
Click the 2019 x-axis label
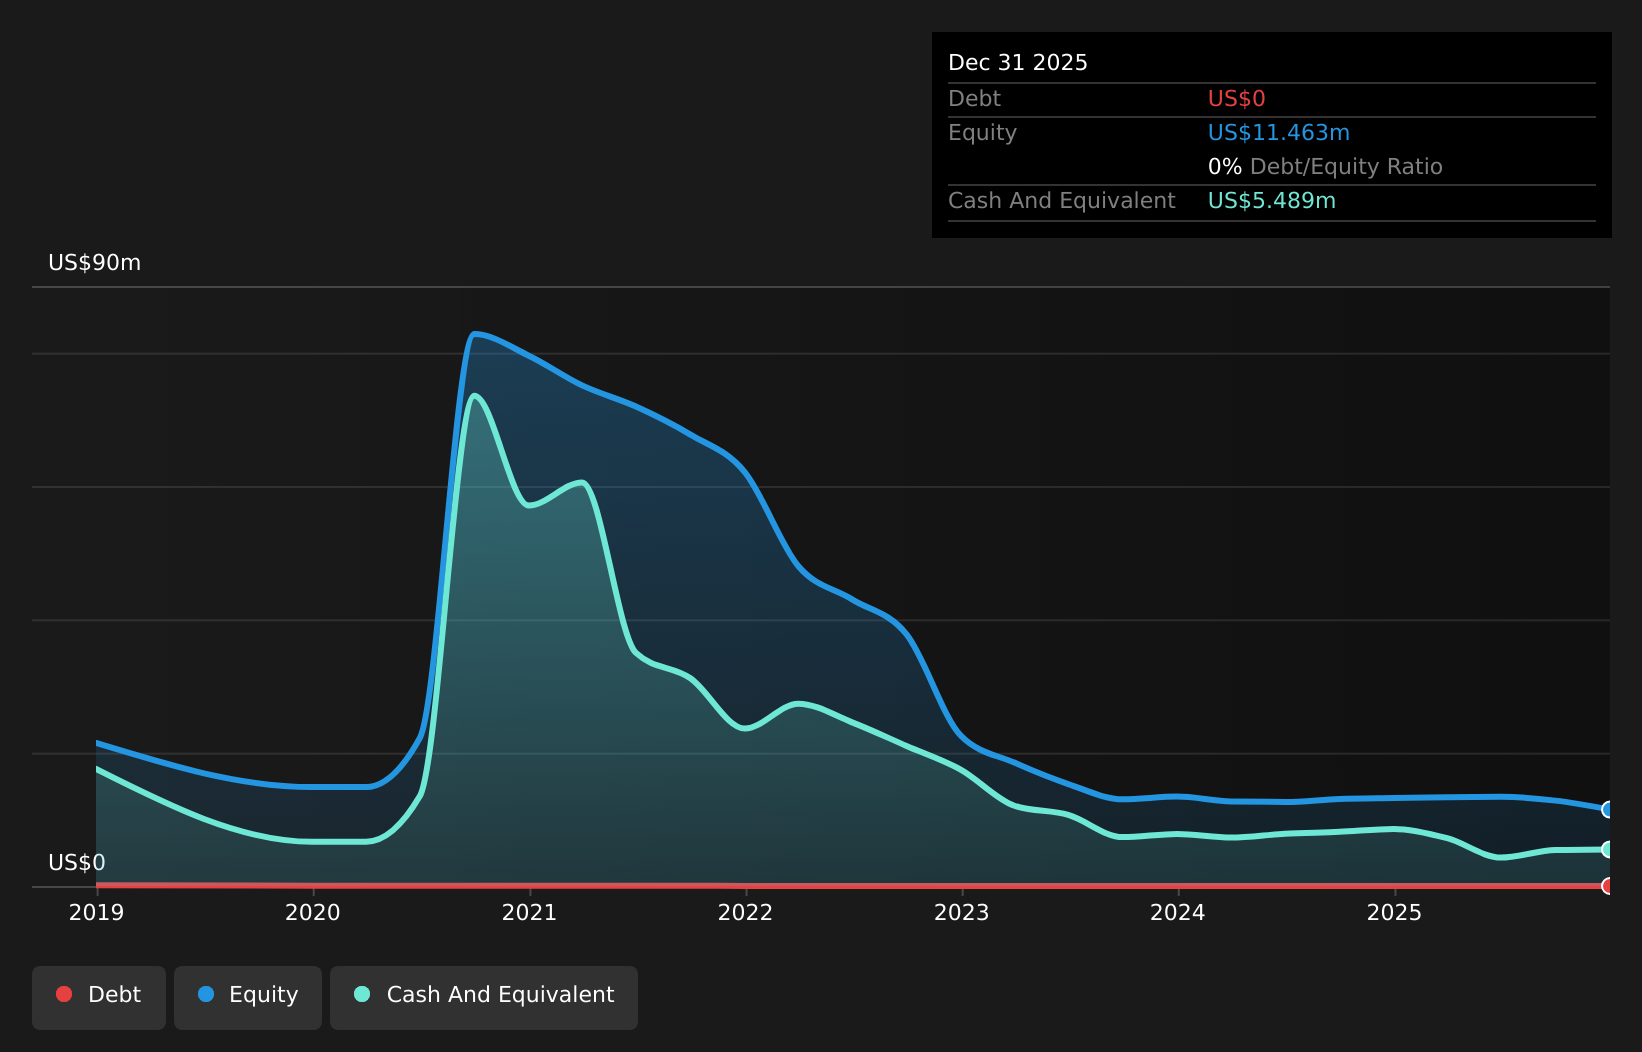[96, 912]
